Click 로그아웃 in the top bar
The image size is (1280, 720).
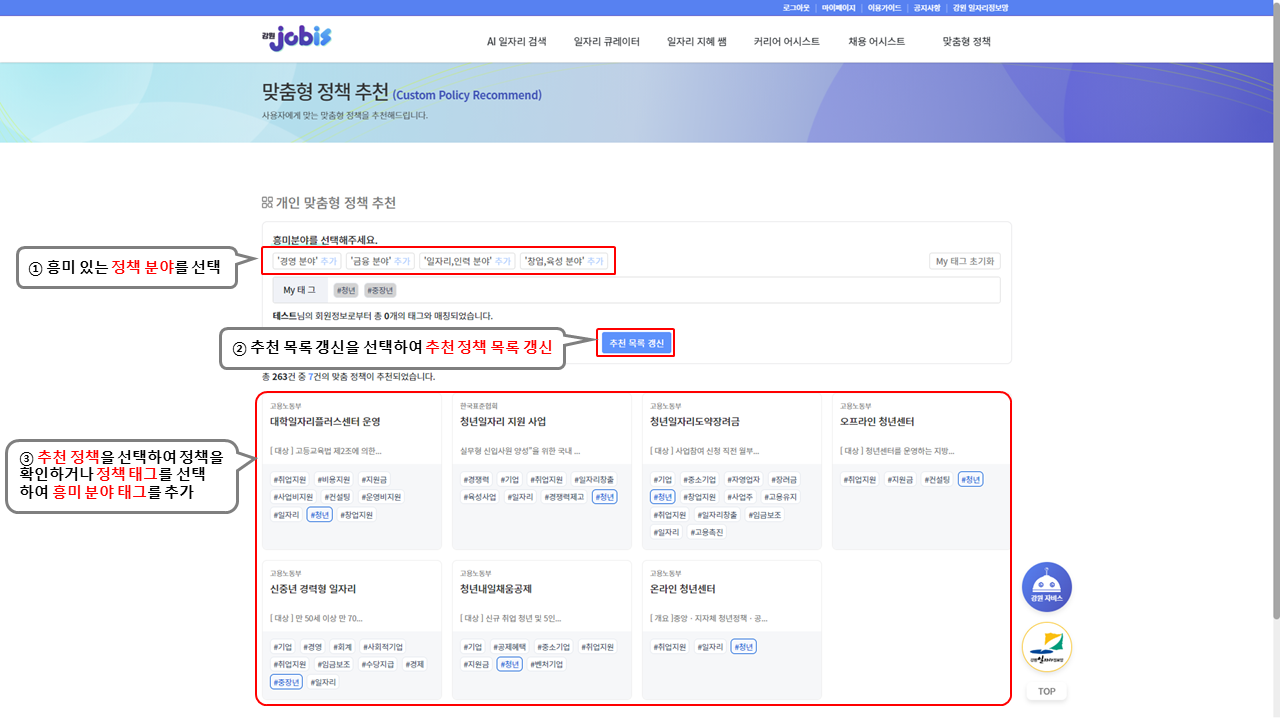point(796,7)
